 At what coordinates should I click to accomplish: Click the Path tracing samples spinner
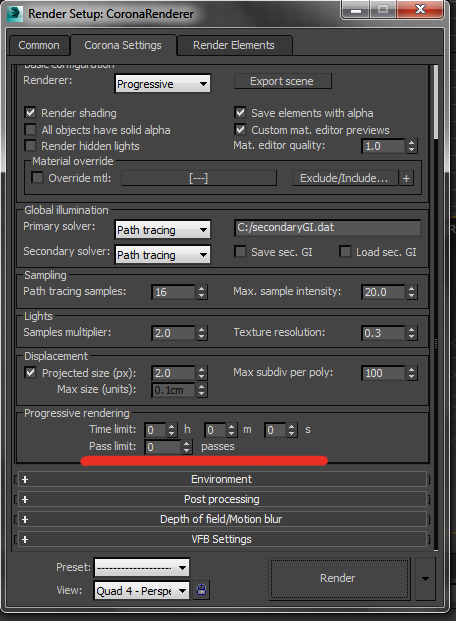(x=202, y=292)
